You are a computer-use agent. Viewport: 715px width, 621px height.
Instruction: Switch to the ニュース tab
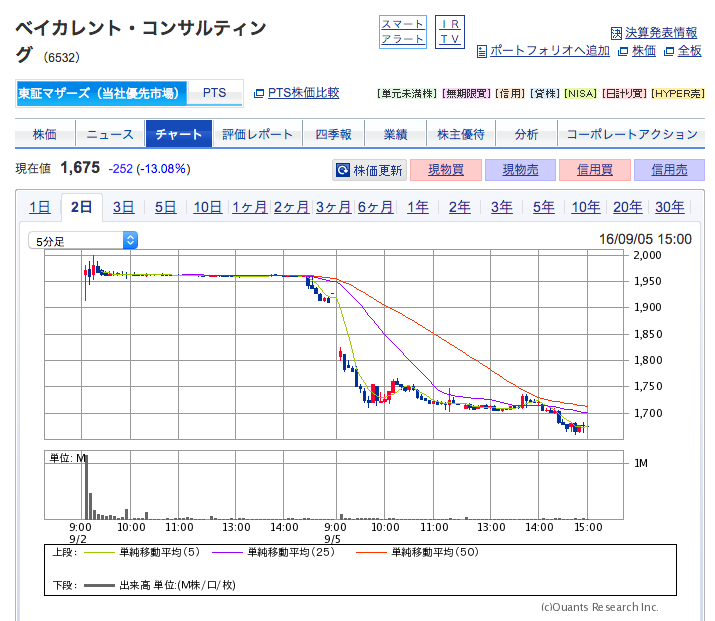[110, 134]
